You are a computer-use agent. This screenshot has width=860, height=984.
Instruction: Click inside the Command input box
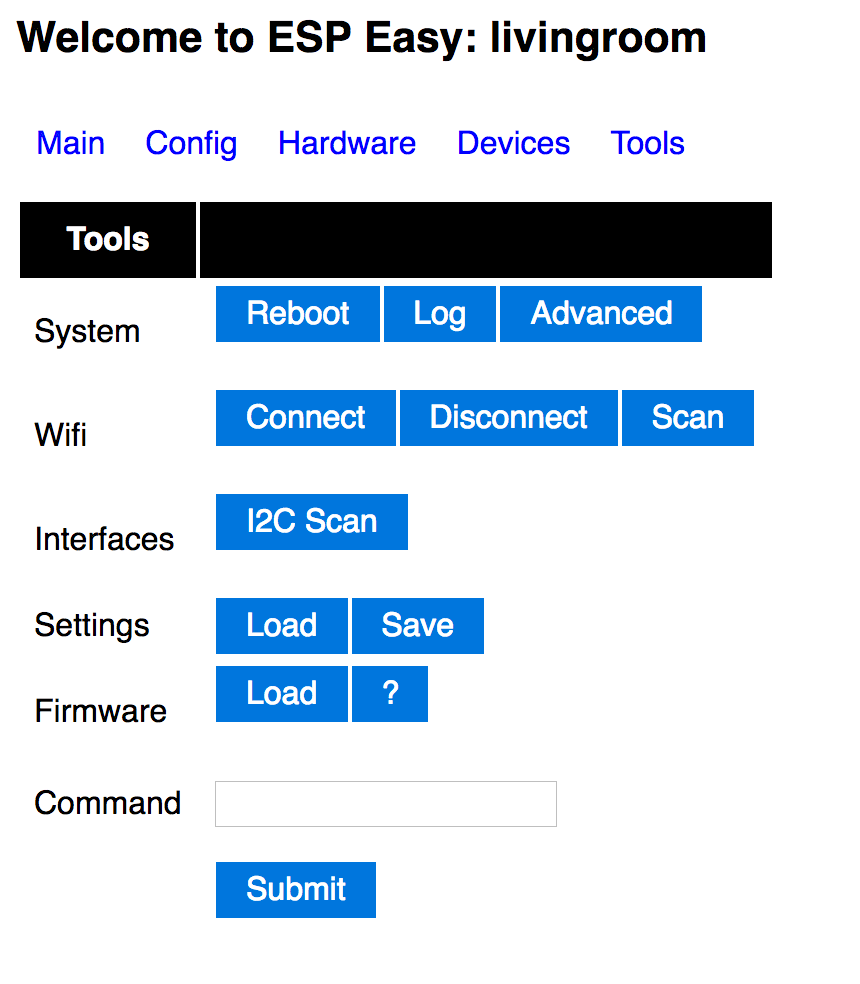(385, 803)
